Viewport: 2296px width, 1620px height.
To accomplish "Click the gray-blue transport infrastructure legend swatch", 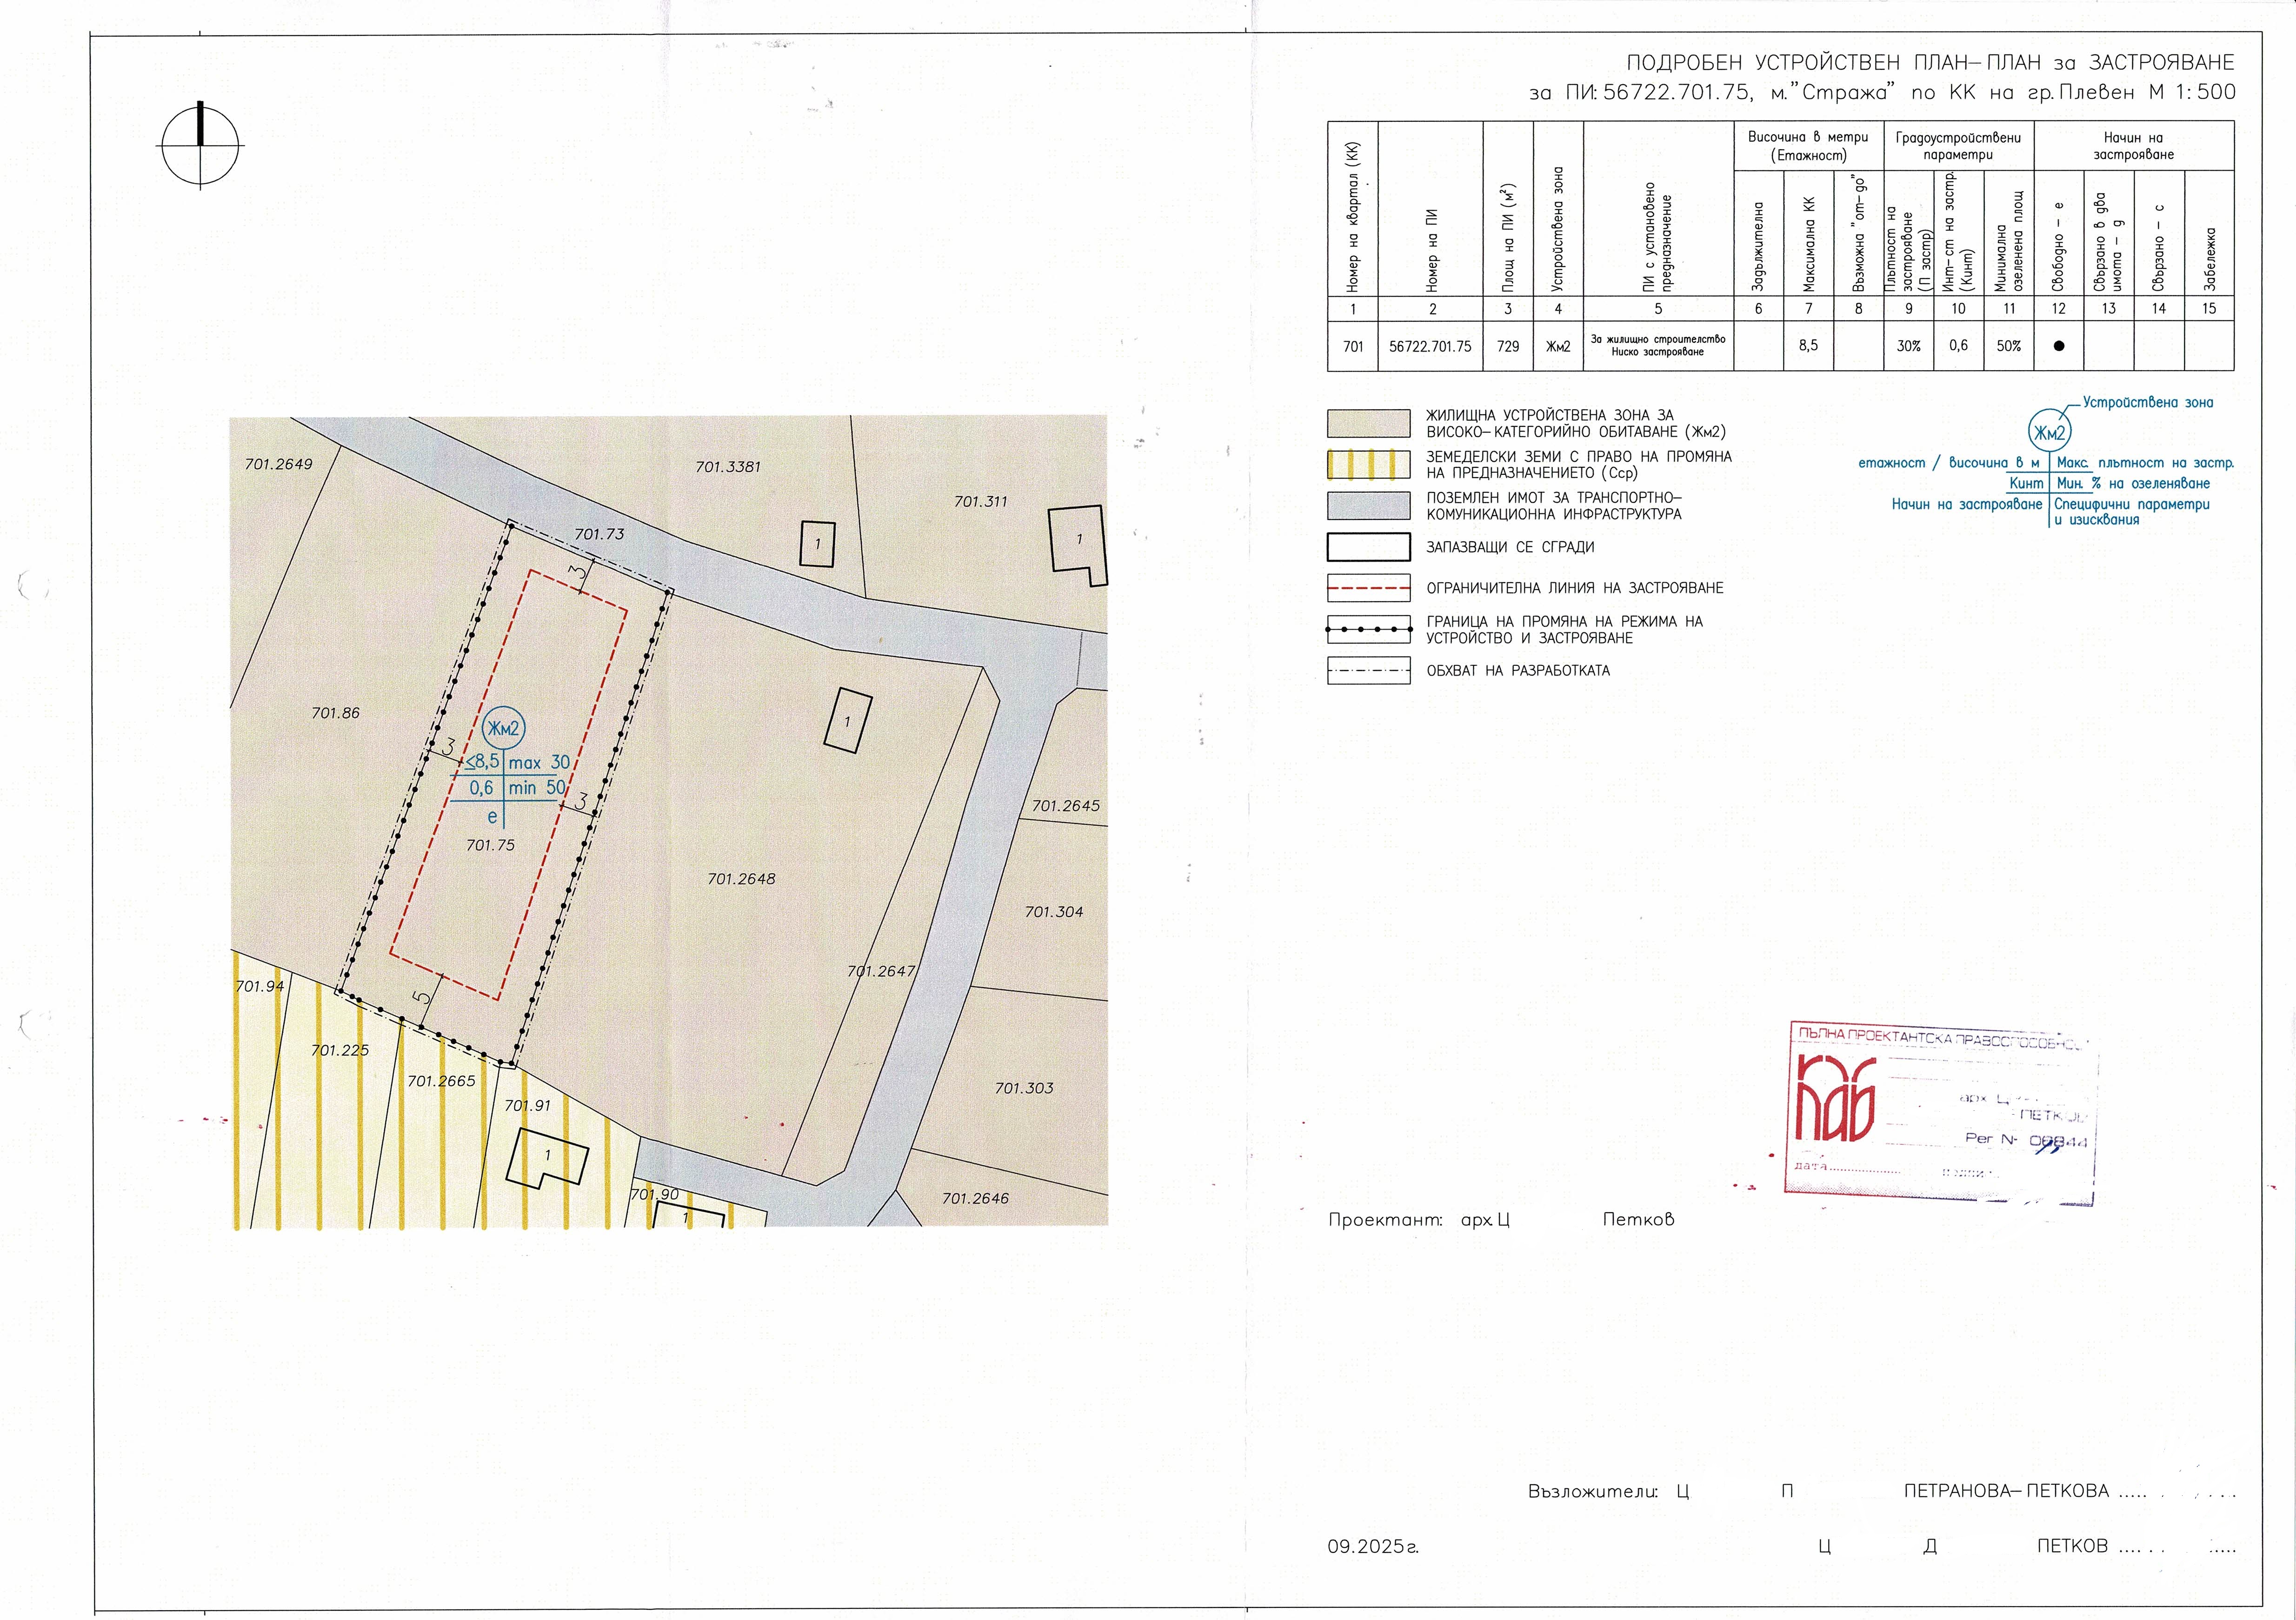I will coord(1368,506).
